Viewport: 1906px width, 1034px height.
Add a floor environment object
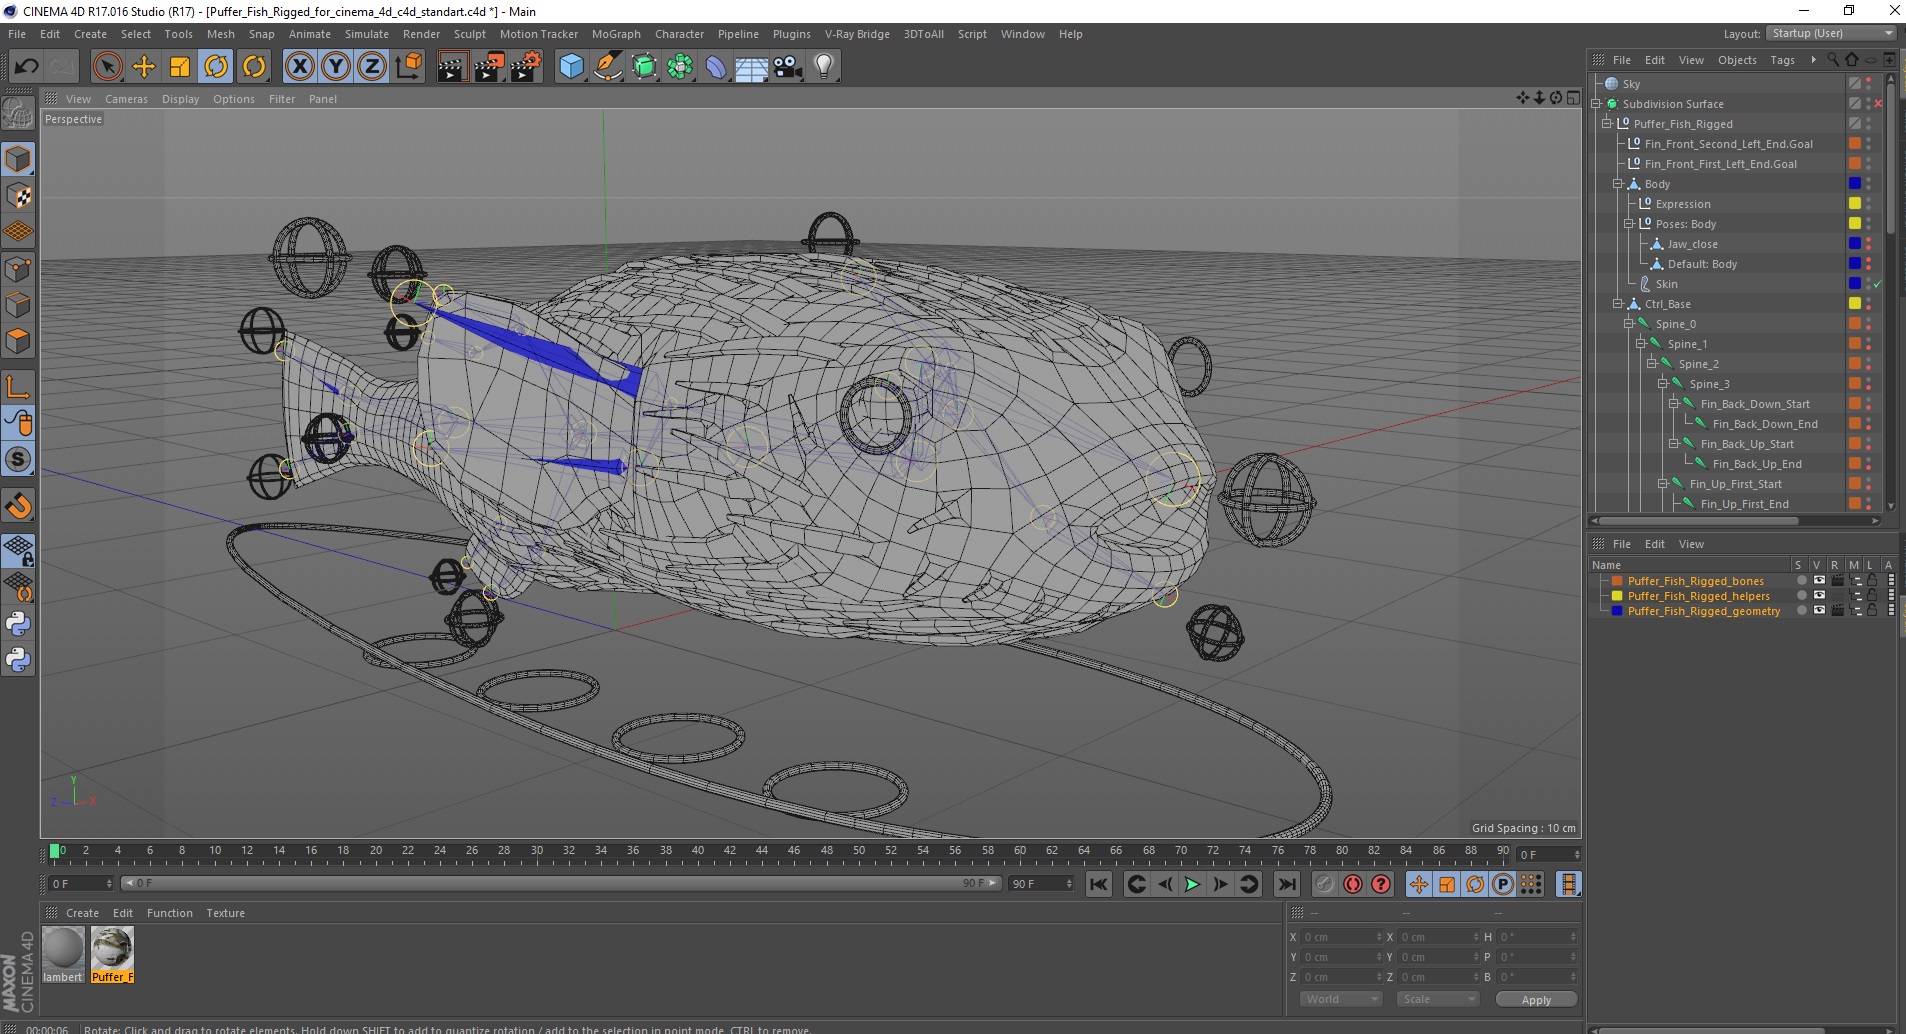(752, 67)
